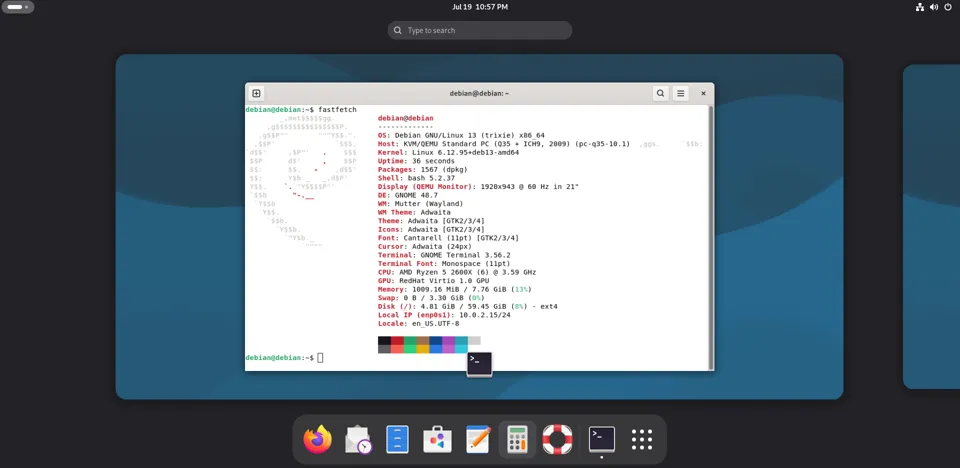Viewport: 960px width, 468px height.
Task: Open the Terminal search button
Action: point(660,93)
